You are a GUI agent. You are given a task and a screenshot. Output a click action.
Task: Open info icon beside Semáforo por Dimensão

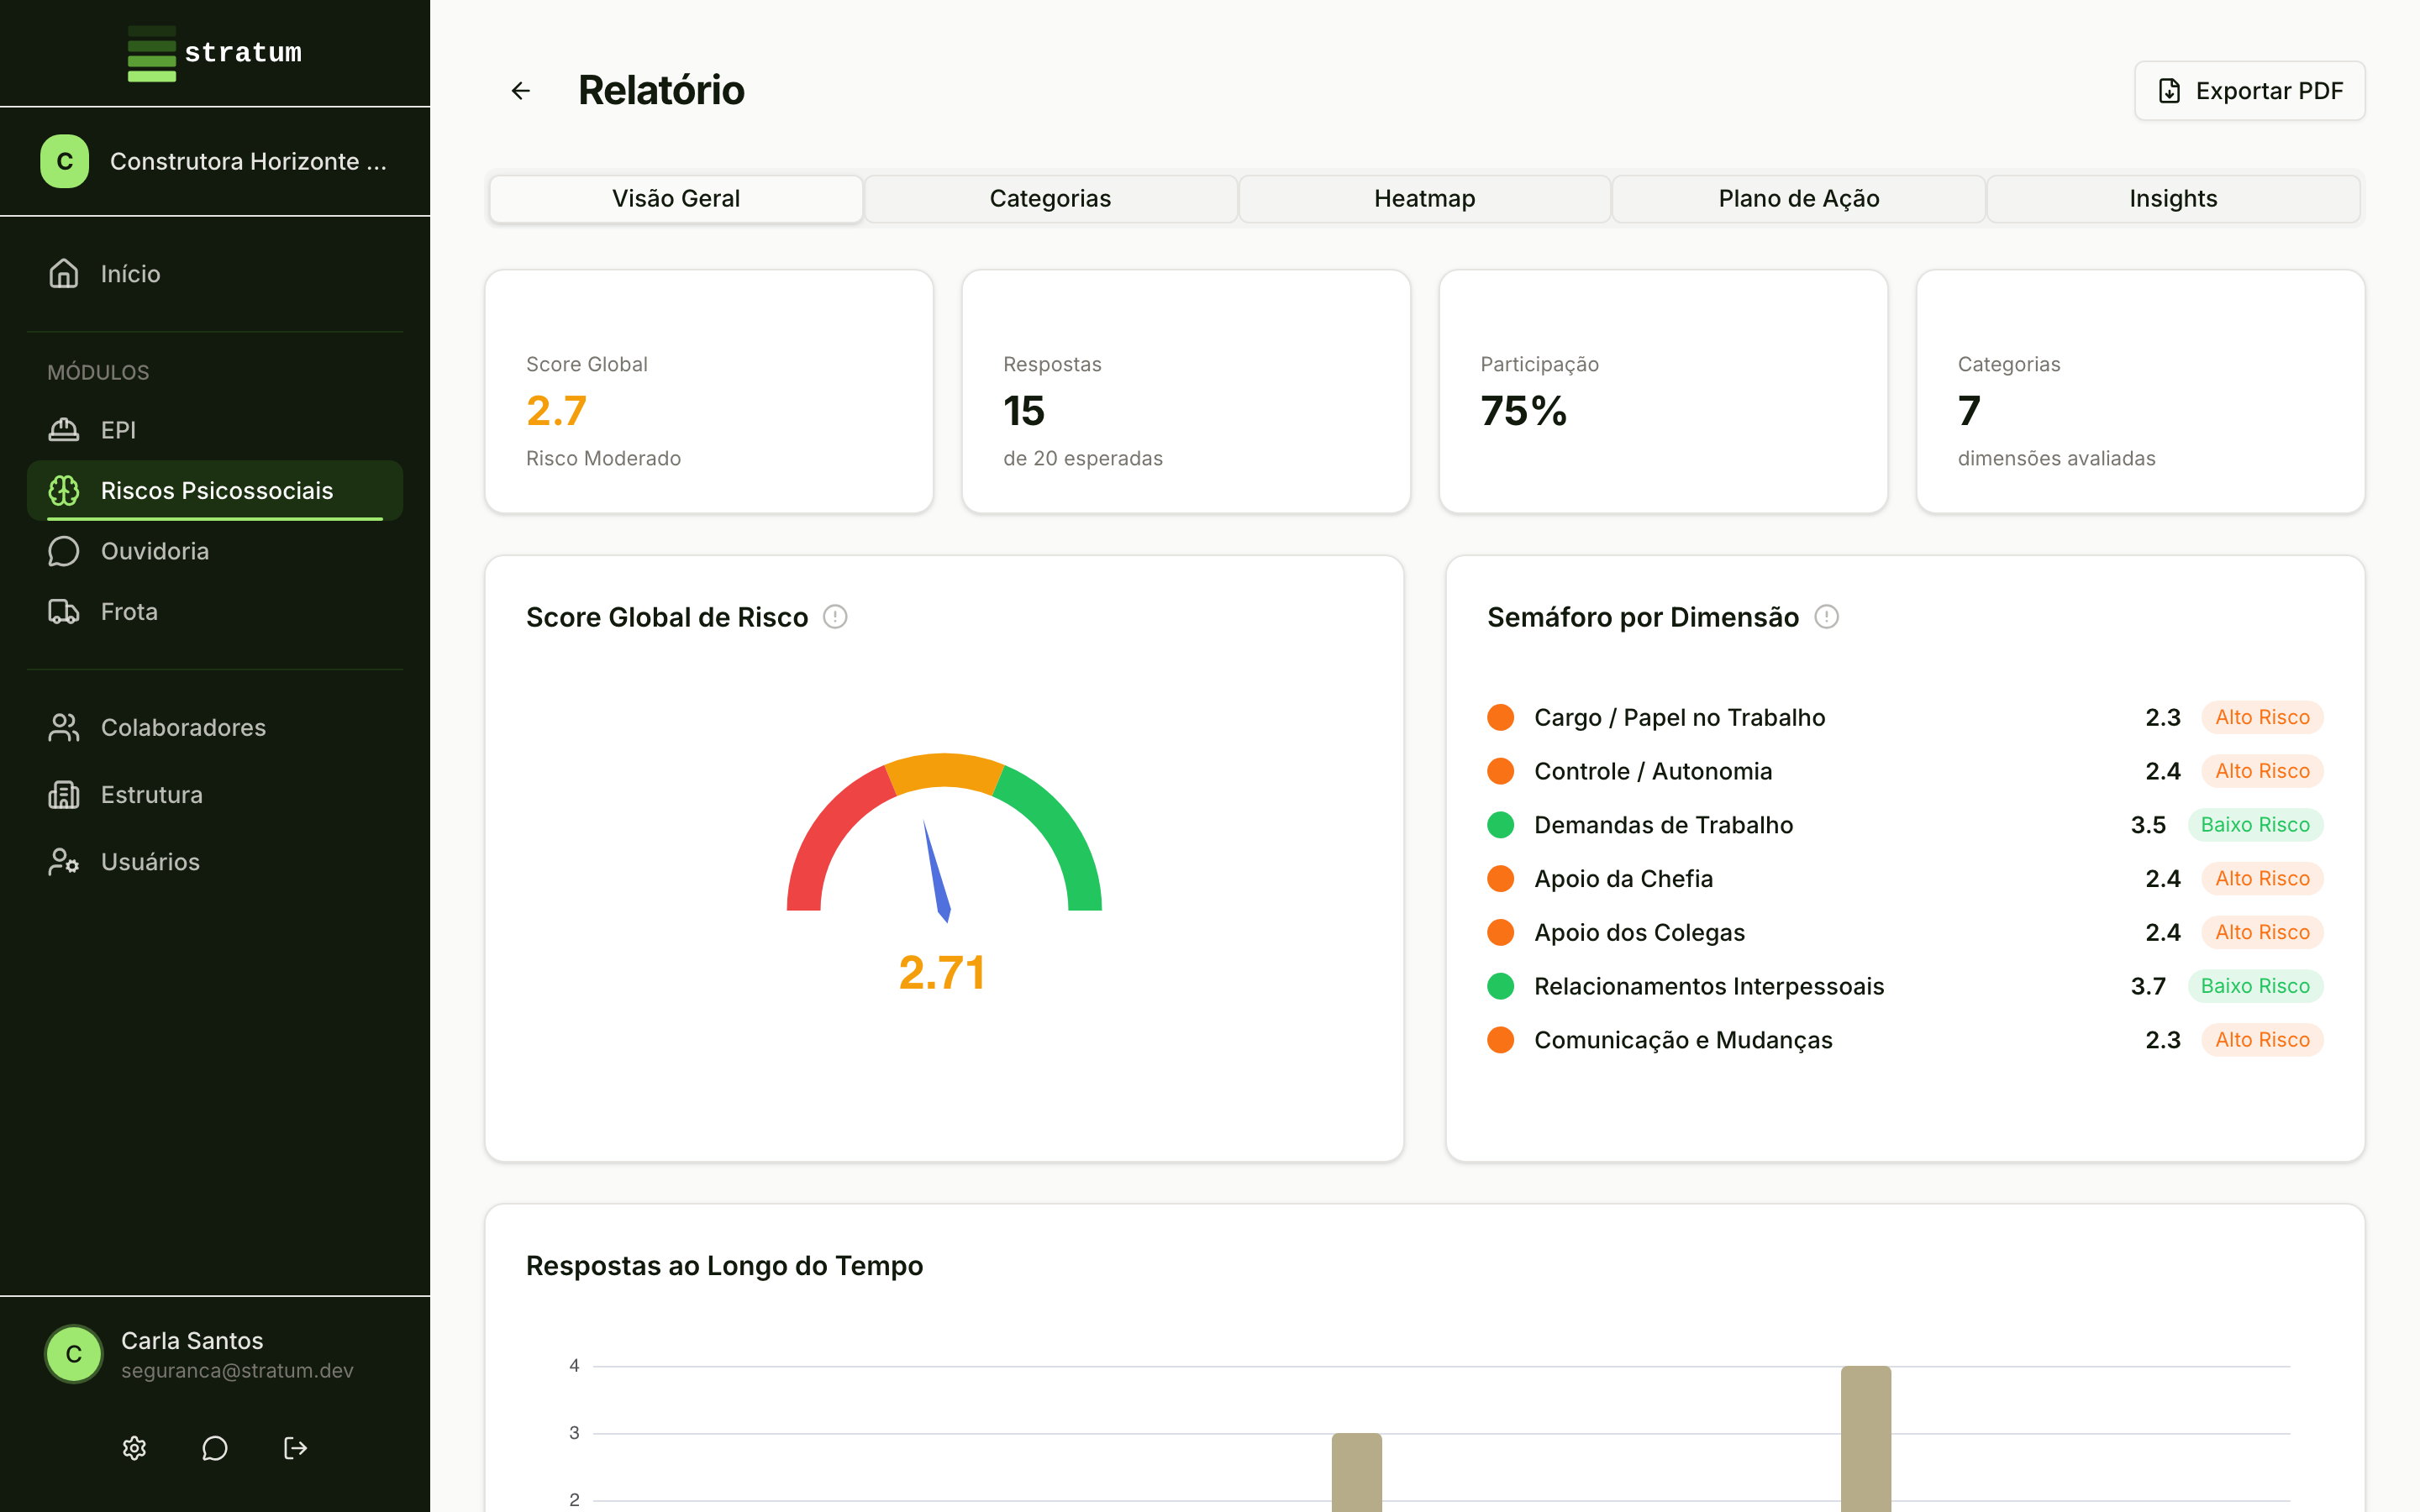[x=1826, y=617]
